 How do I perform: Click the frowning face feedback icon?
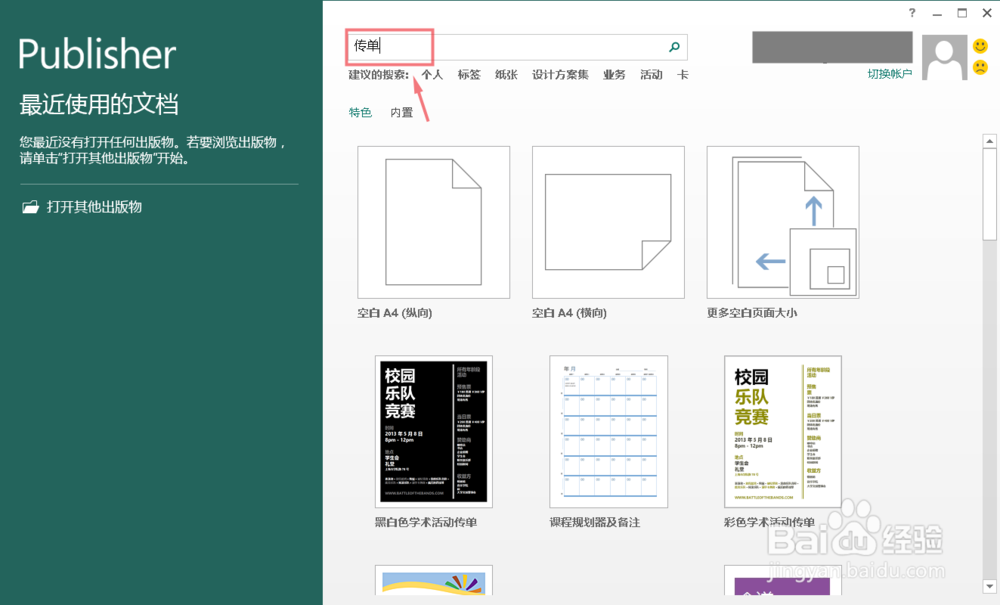point(981,67)
